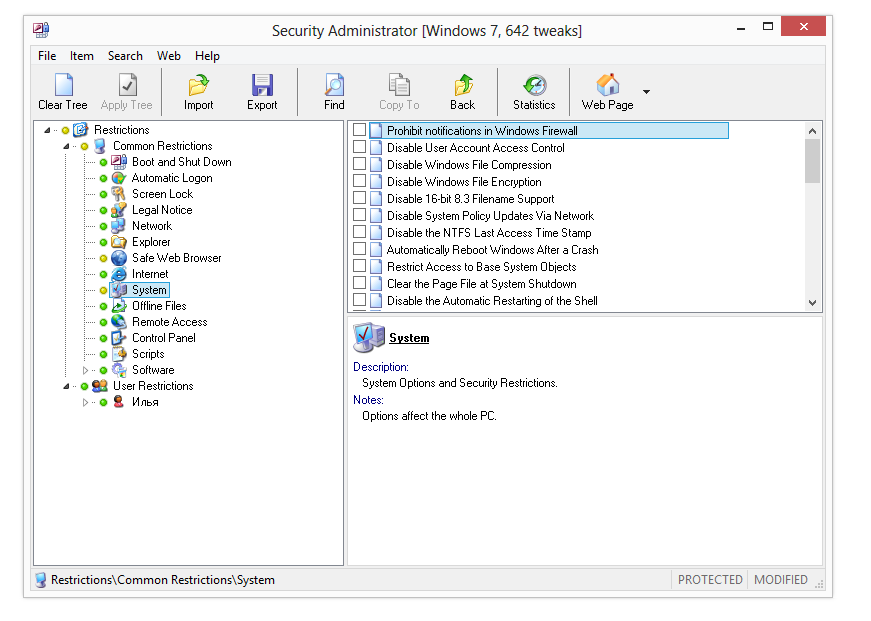The width and height of the screenshot is (871, 621).
Task: Check Disable 16-bit 8.3 Filename Support
Action: coord(359,198)
